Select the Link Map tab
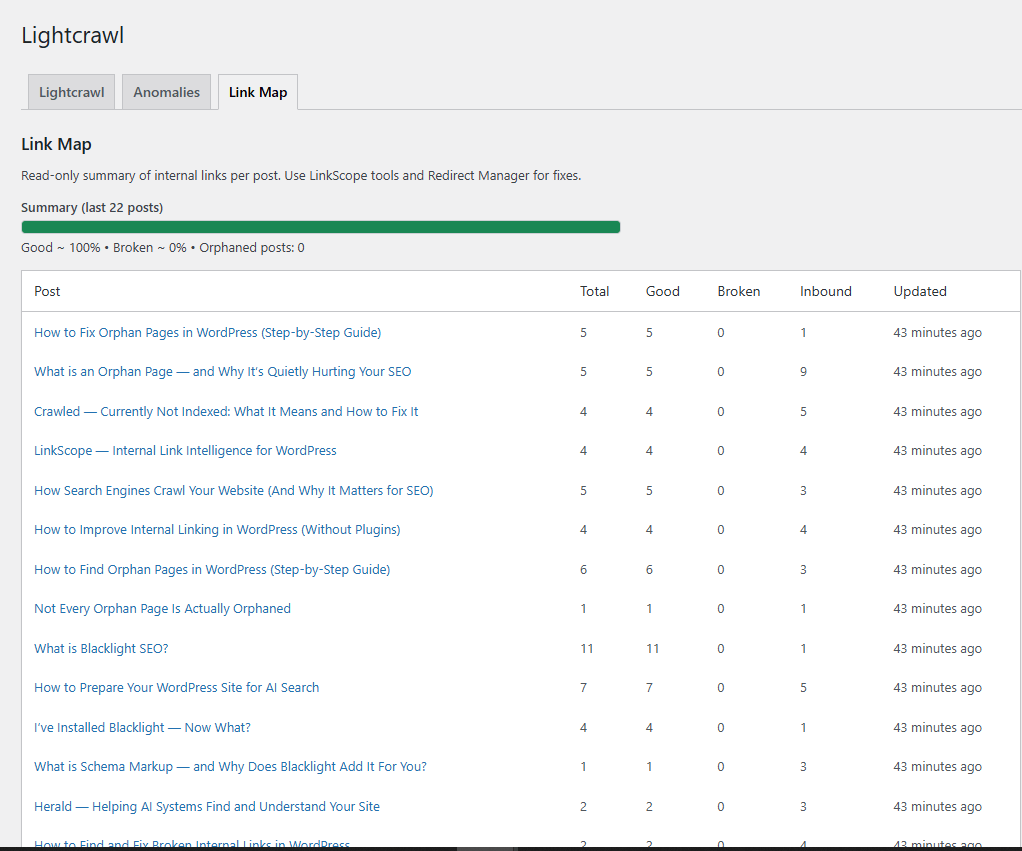The height and width of the screenshot is (851, 1022). (257, 92)
